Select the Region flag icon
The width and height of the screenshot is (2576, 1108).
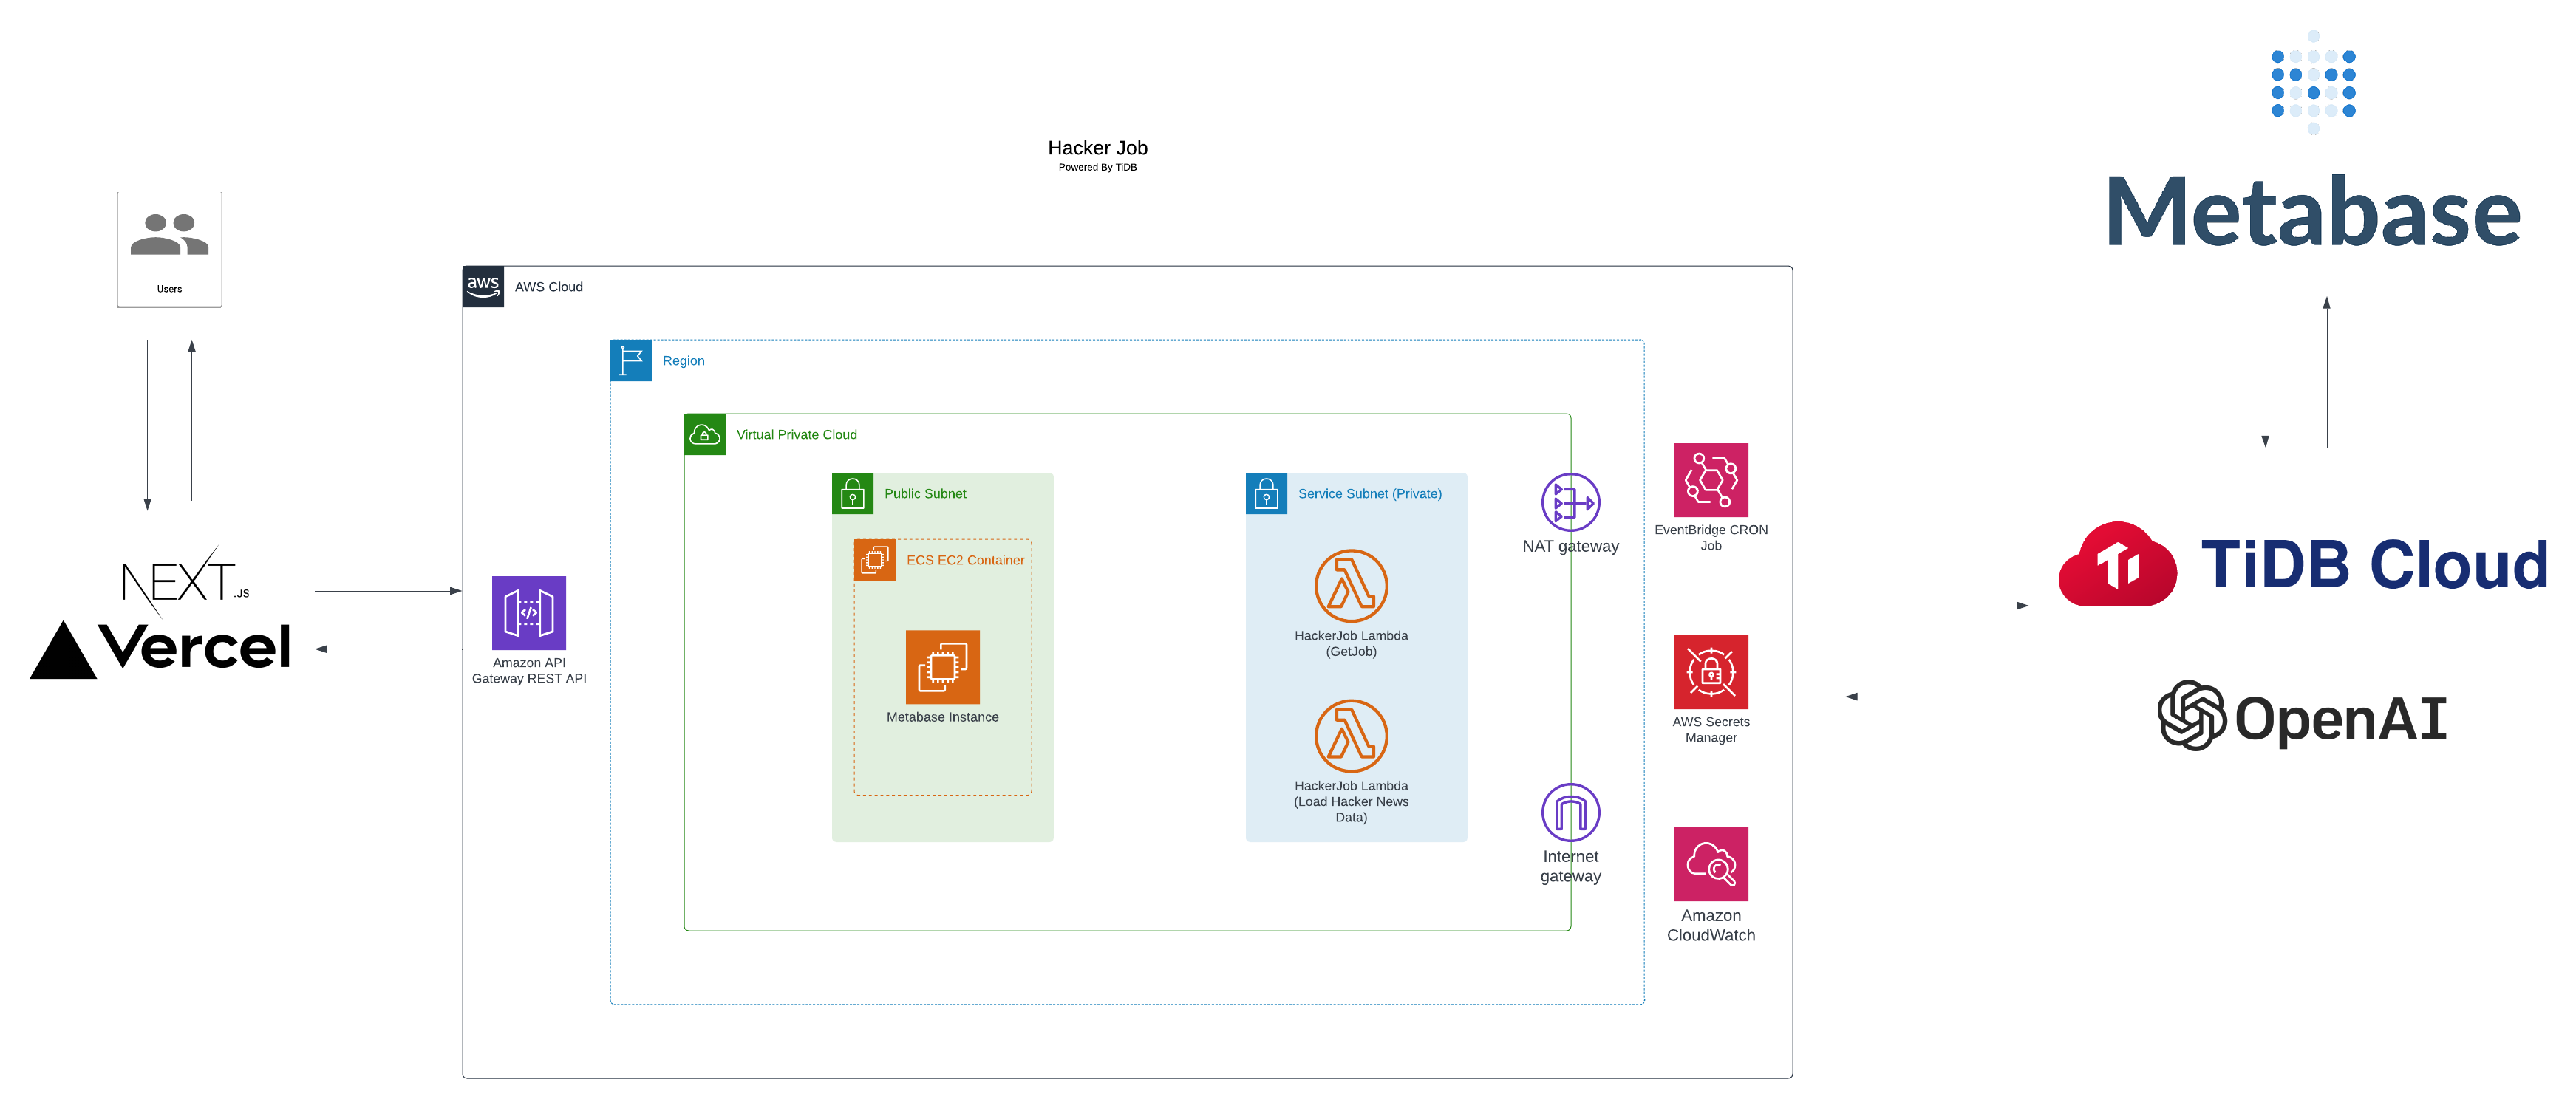click(x=631, y=361)
